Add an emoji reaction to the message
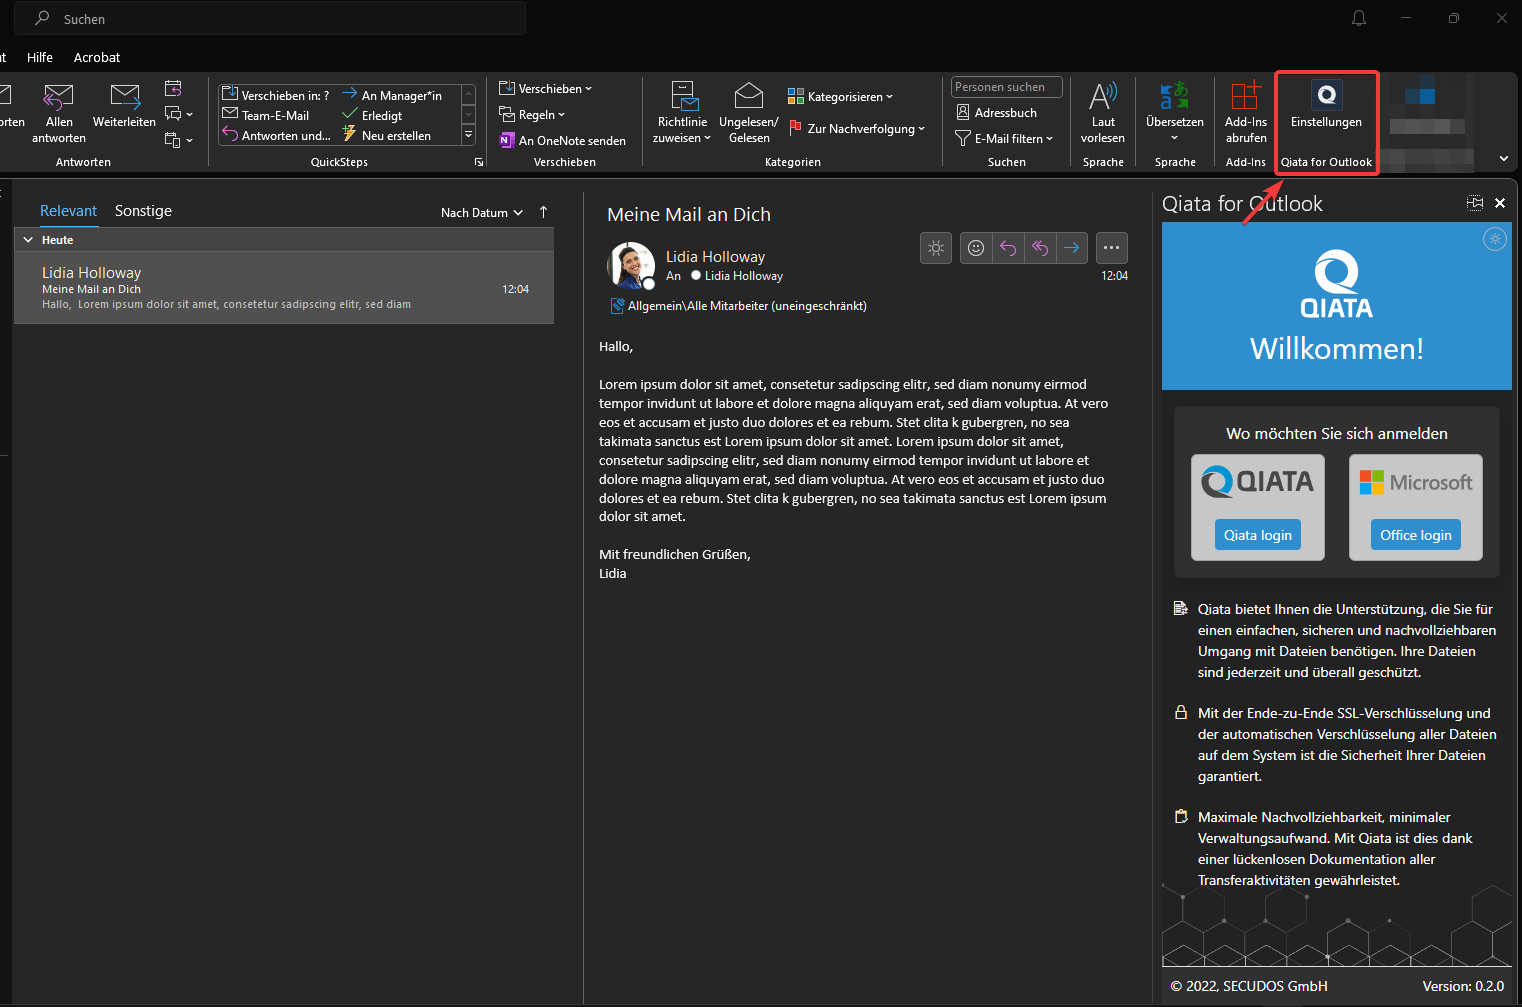 (976, 248)
